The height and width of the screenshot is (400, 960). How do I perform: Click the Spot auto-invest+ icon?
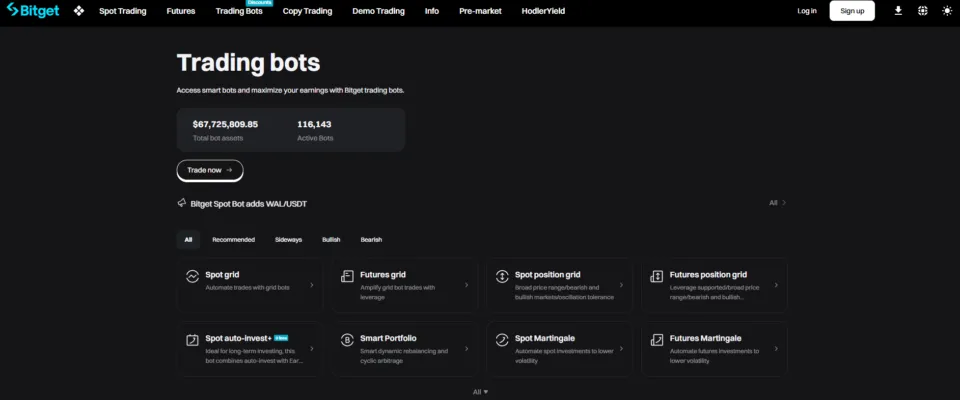192,340
